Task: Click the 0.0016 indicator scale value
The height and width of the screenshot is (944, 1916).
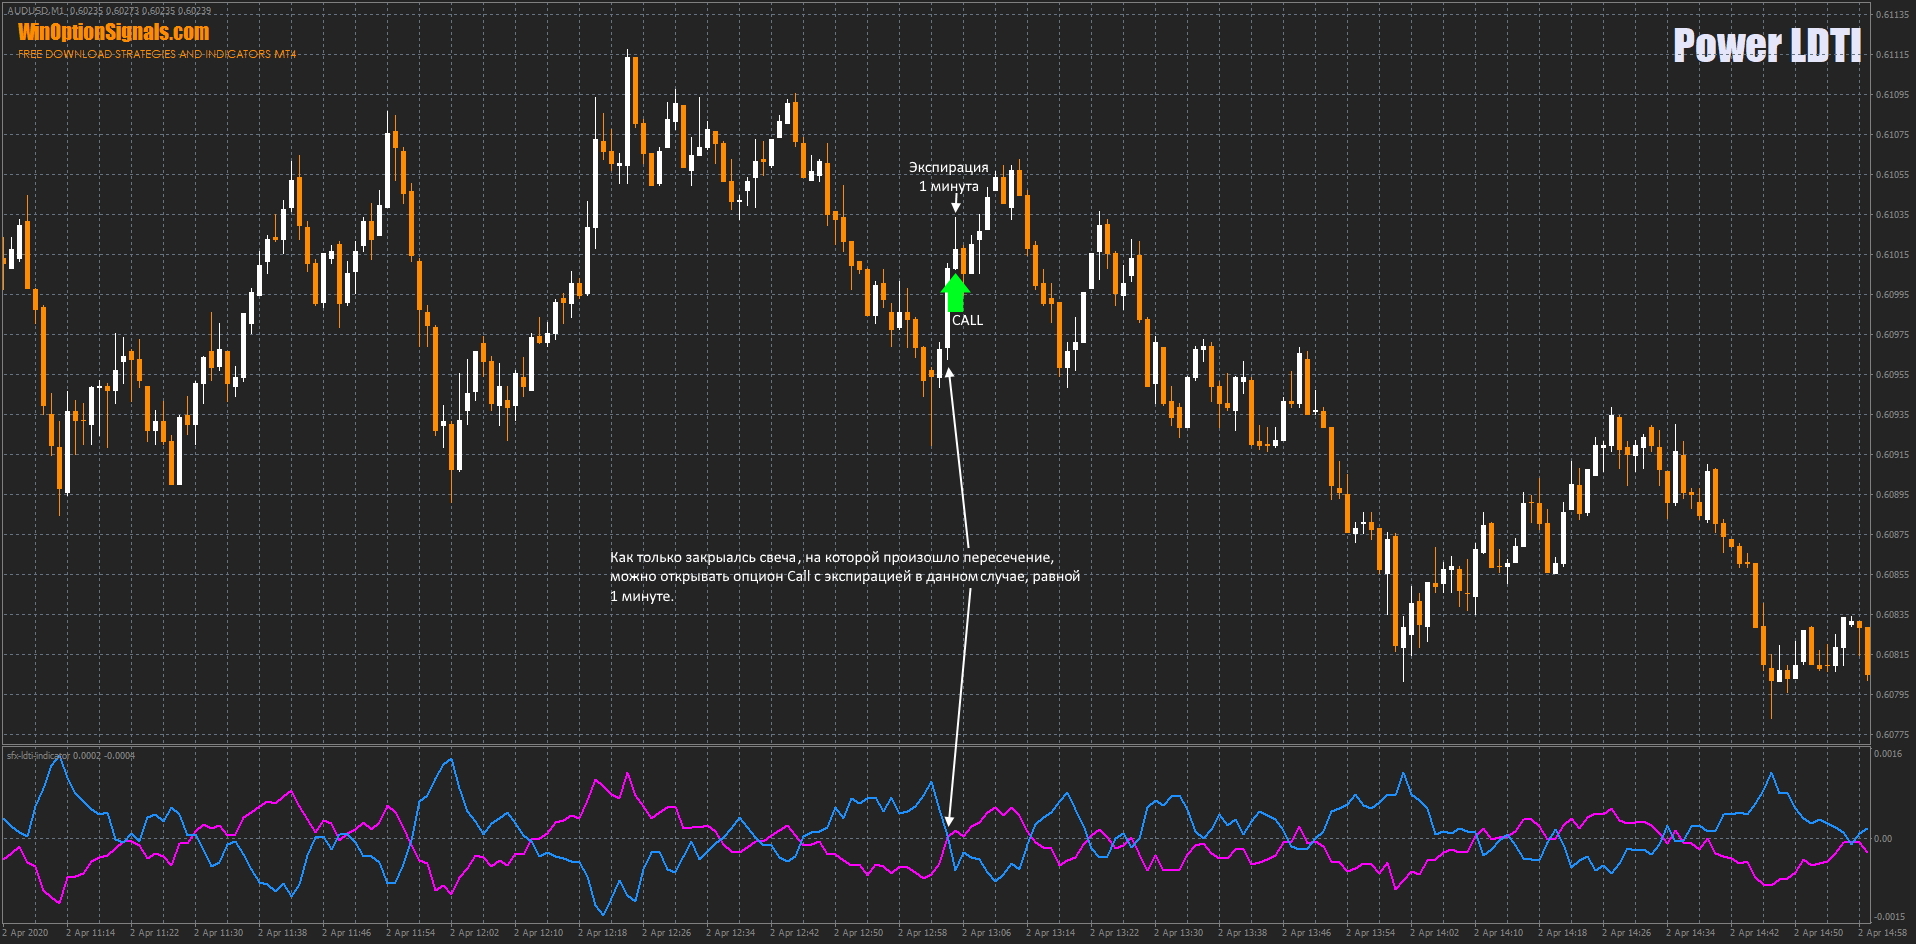Action: tap(1888, 754)
